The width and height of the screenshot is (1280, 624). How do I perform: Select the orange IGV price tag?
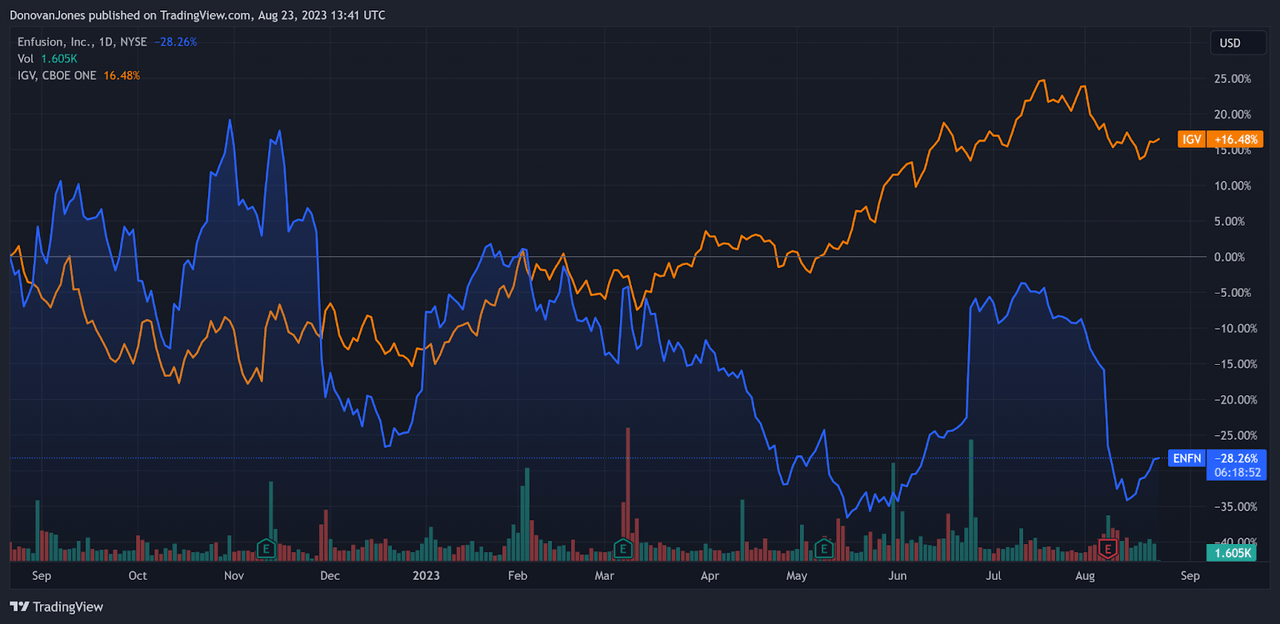coord(1191,139)
